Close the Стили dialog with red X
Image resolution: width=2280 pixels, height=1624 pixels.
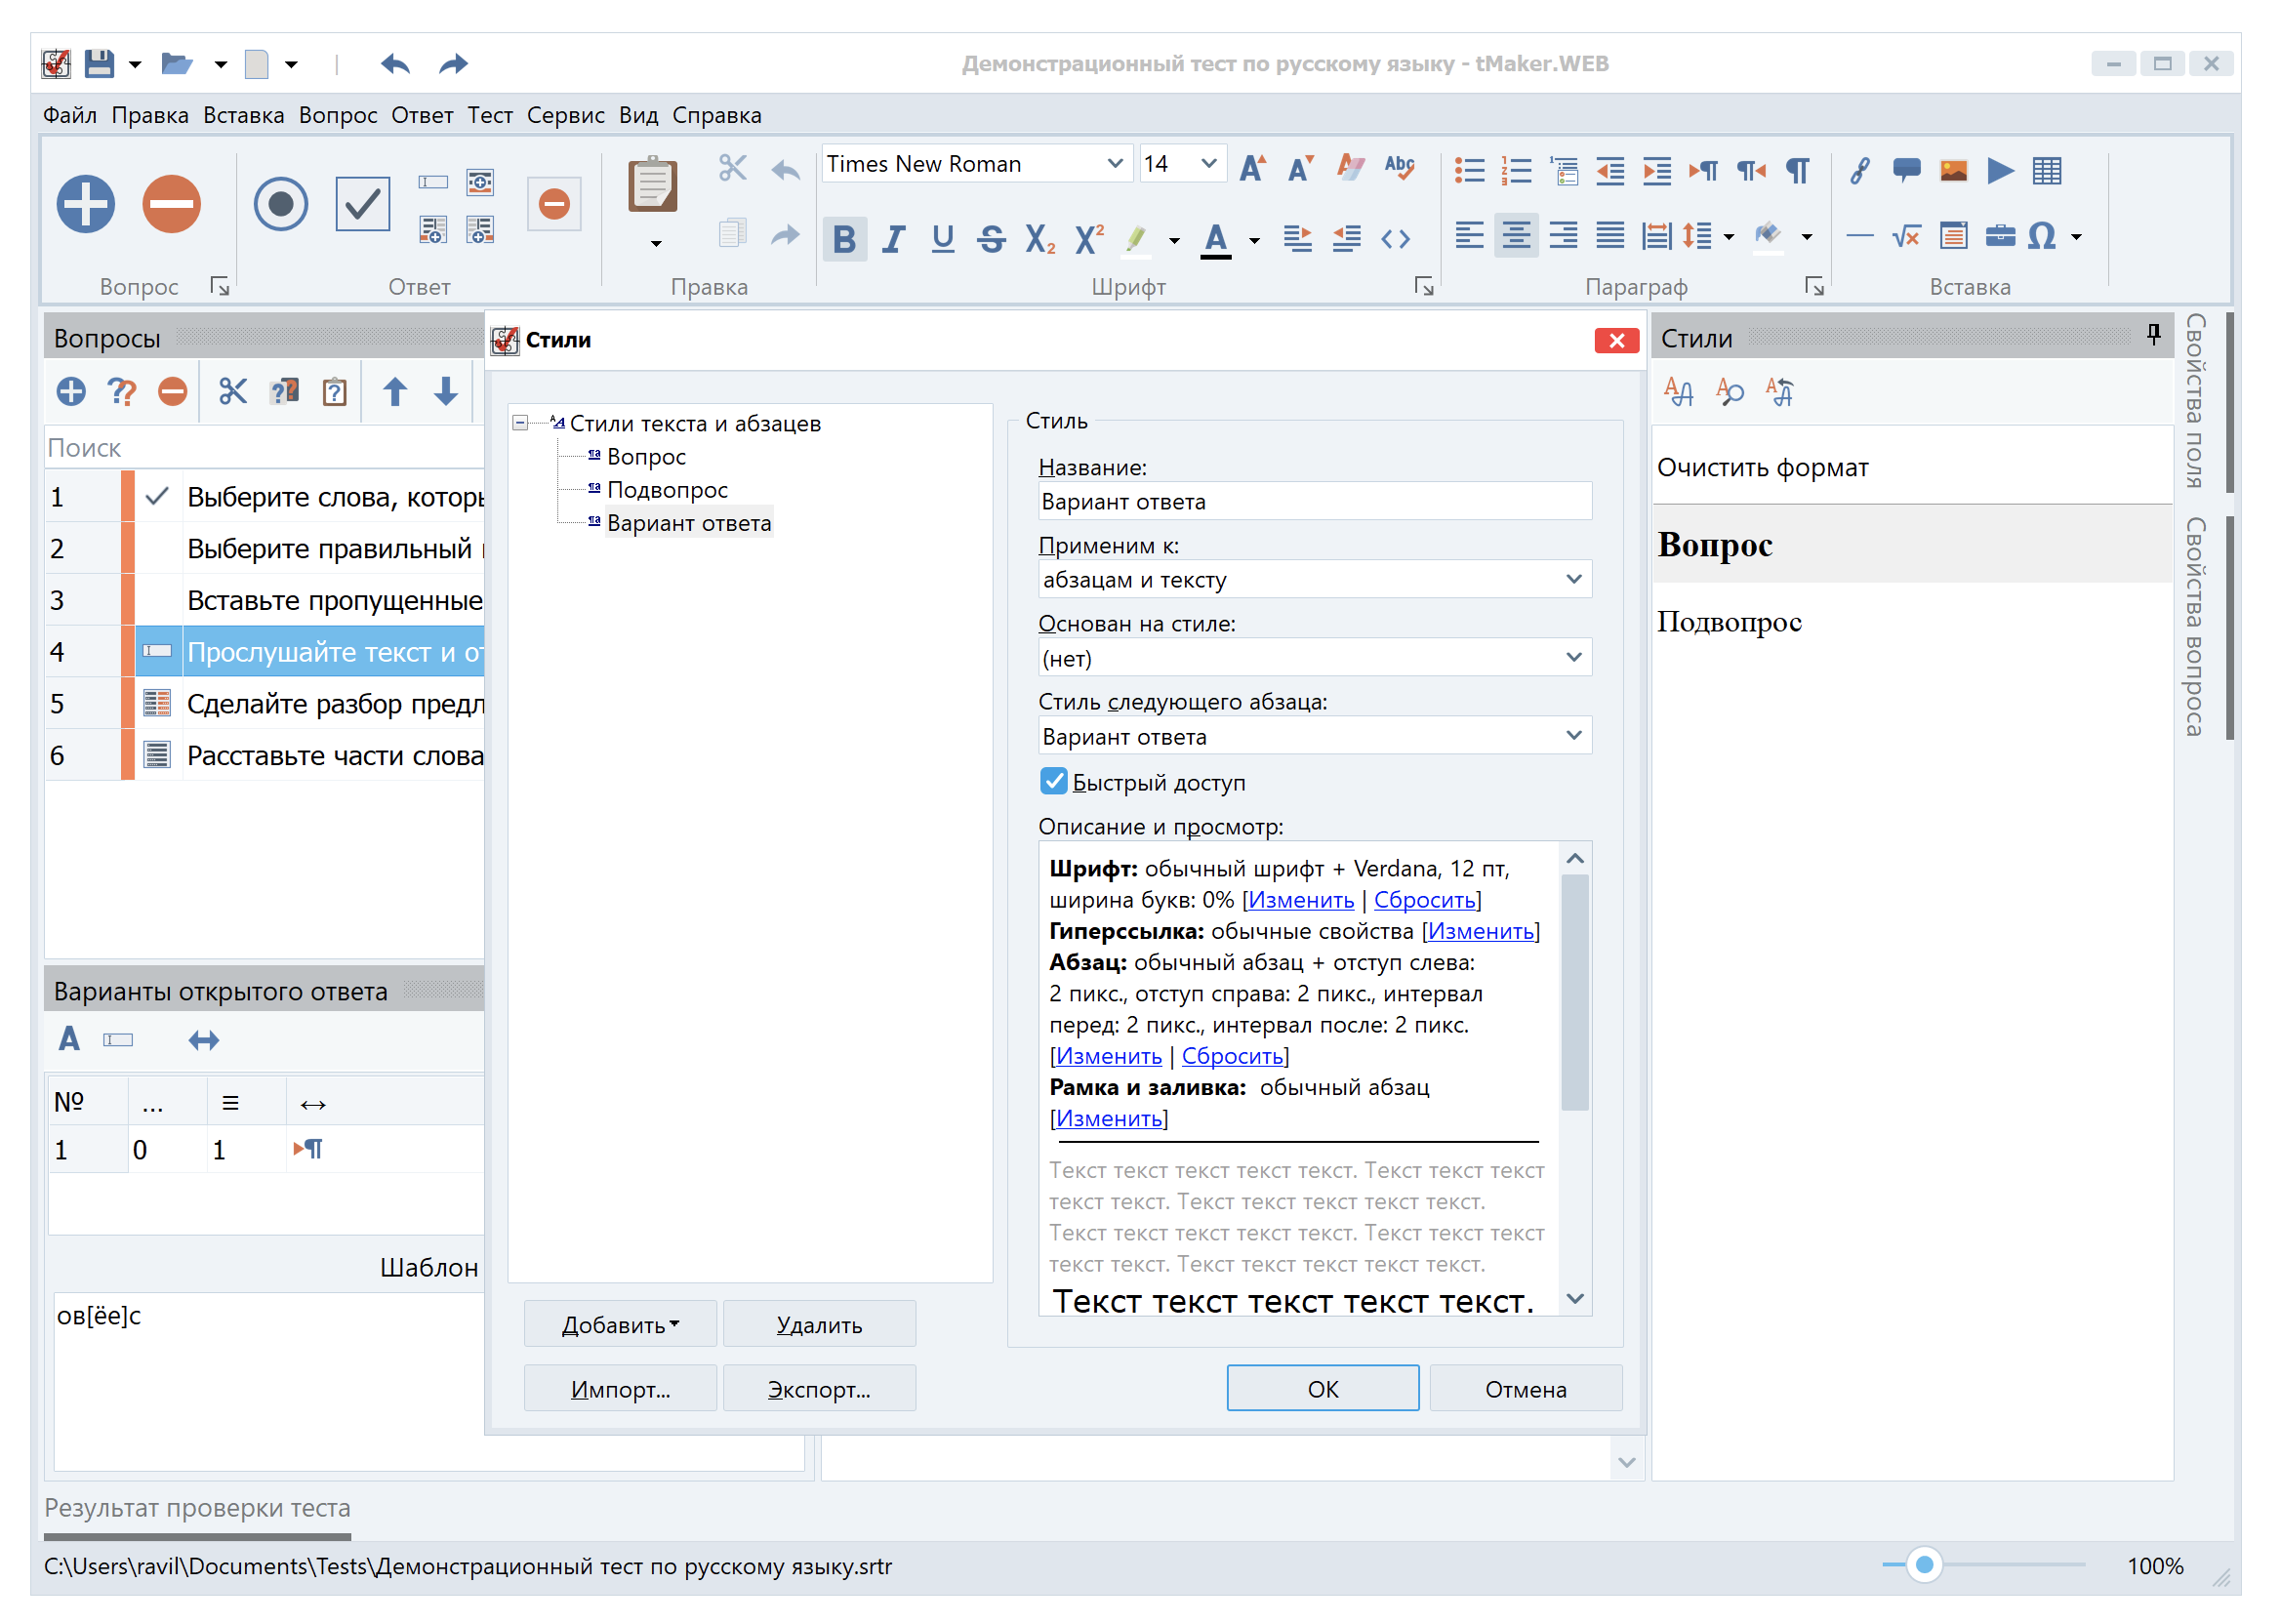pyautogui.click(x=1618, y=340)
